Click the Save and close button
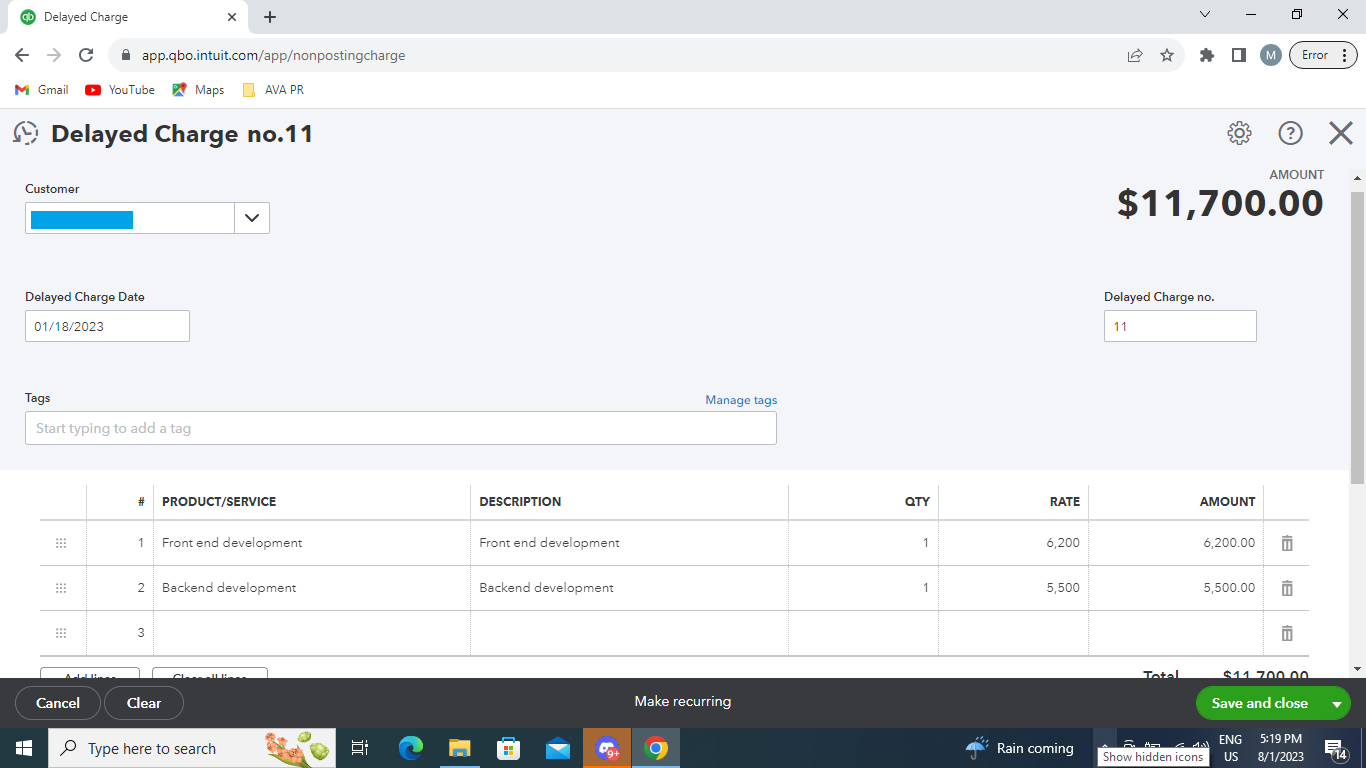The image size is (1366, 768). point(1259,703)
